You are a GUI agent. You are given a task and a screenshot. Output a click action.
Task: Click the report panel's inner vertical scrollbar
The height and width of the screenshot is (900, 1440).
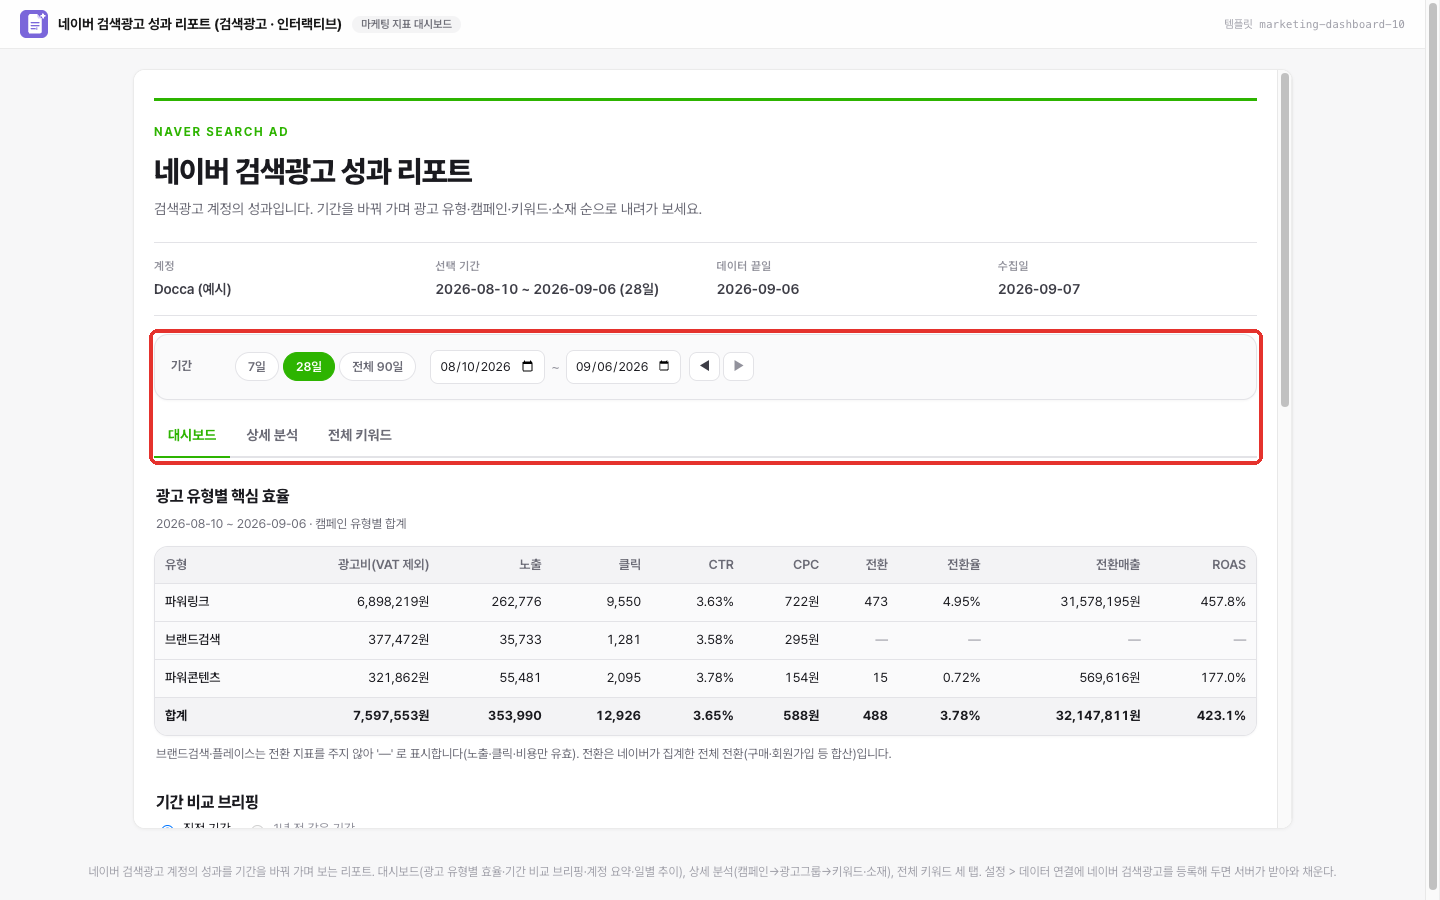coord(1285,240)
